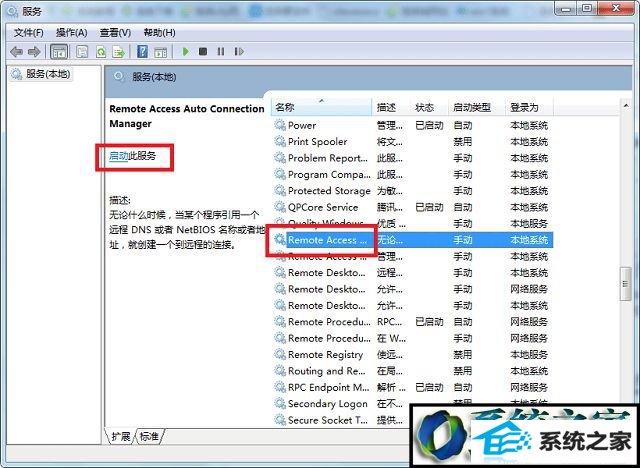Sort by the 状态 column header
Image resolution: width=640 pixels, height=468 pixels.
click(429, 107)
